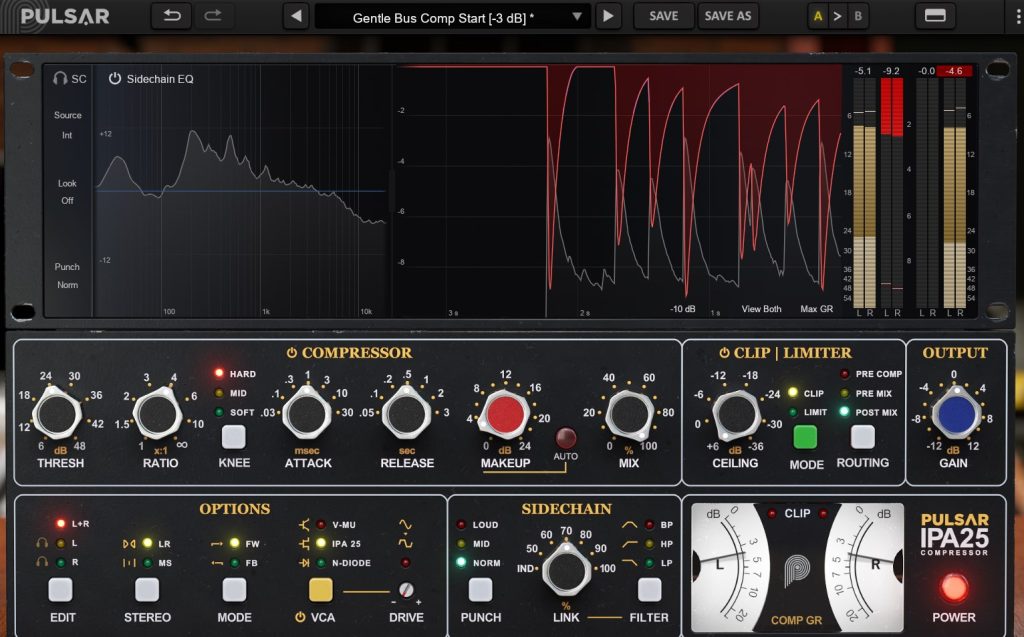Click the Max GR label in graph
The width and height of the screenshot is (1024, 637).
(816, 309)
